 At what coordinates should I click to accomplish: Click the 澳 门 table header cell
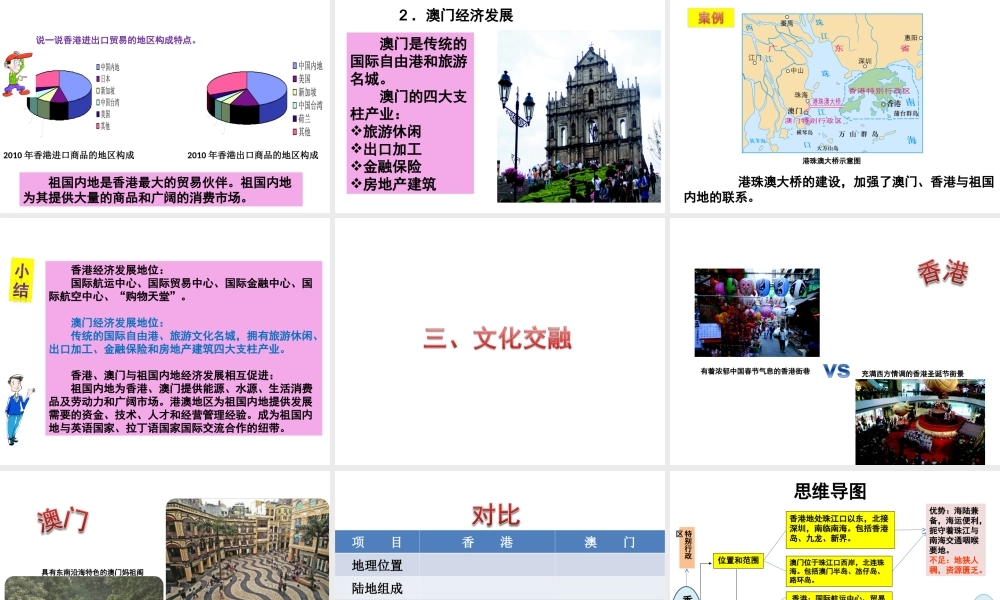[610, 542]
